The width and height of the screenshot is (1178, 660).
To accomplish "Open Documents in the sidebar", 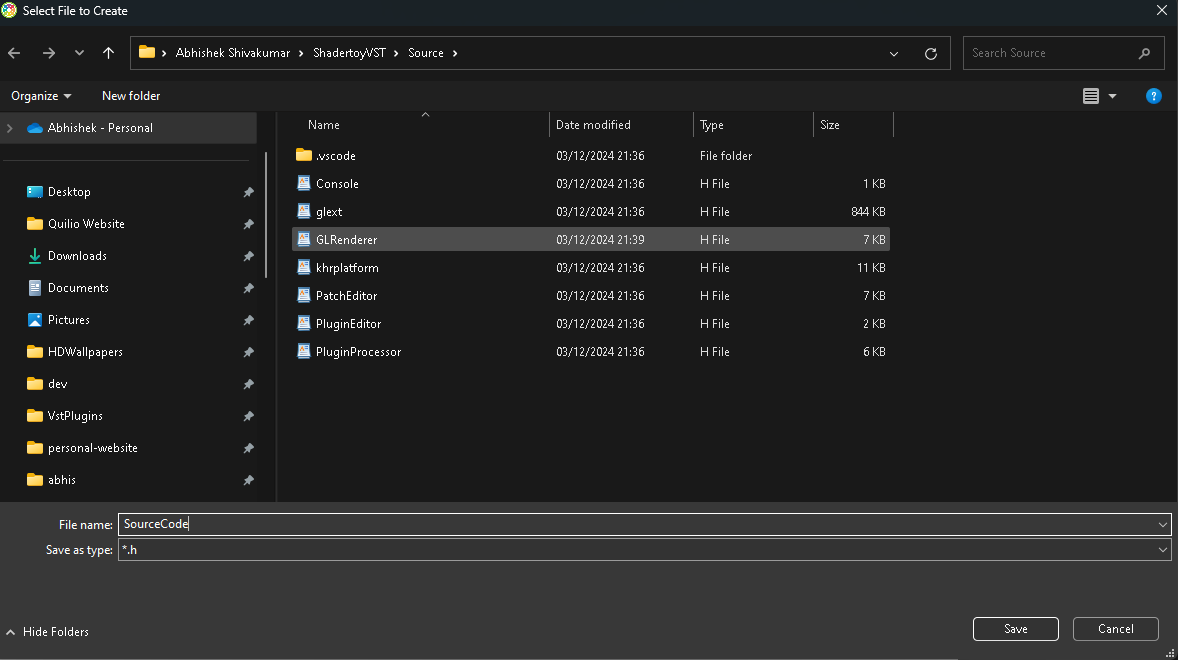I will [x=77, y=288].
